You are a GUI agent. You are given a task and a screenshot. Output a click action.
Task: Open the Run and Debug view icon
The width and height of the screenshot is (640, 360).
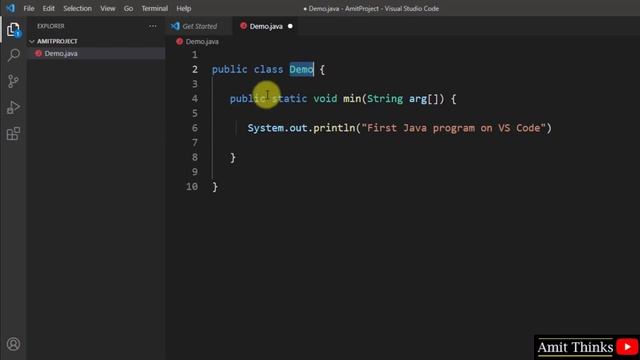click(13, 107)
